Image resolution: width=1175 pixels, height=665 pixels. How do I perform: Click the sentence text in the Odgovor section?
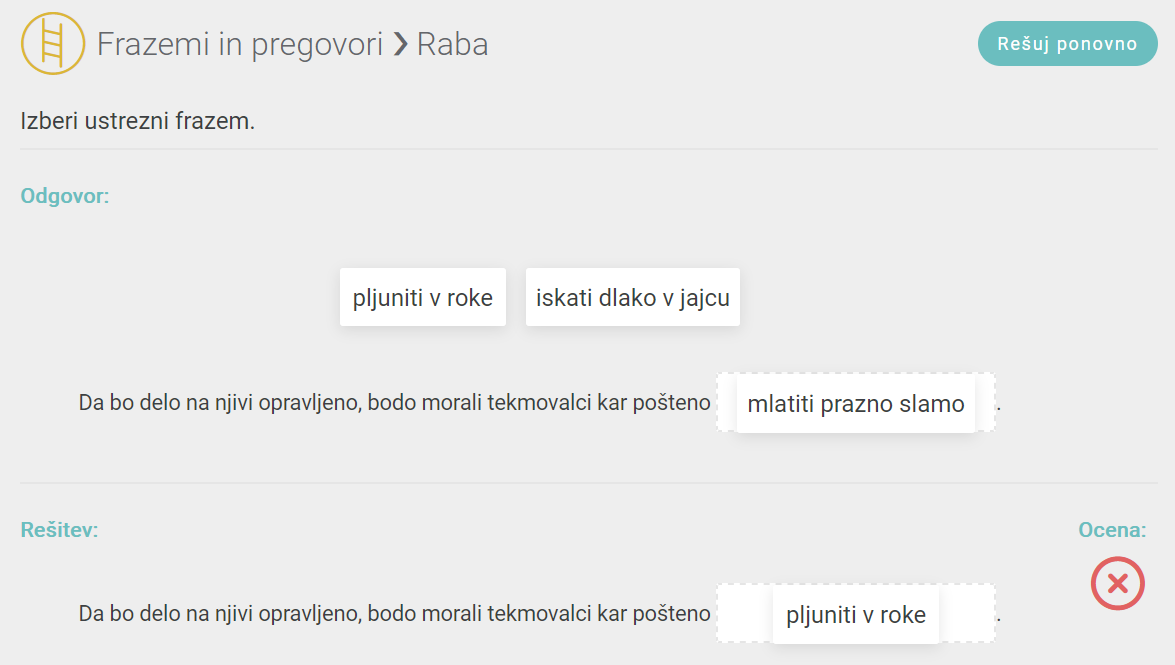coord(394,404)
